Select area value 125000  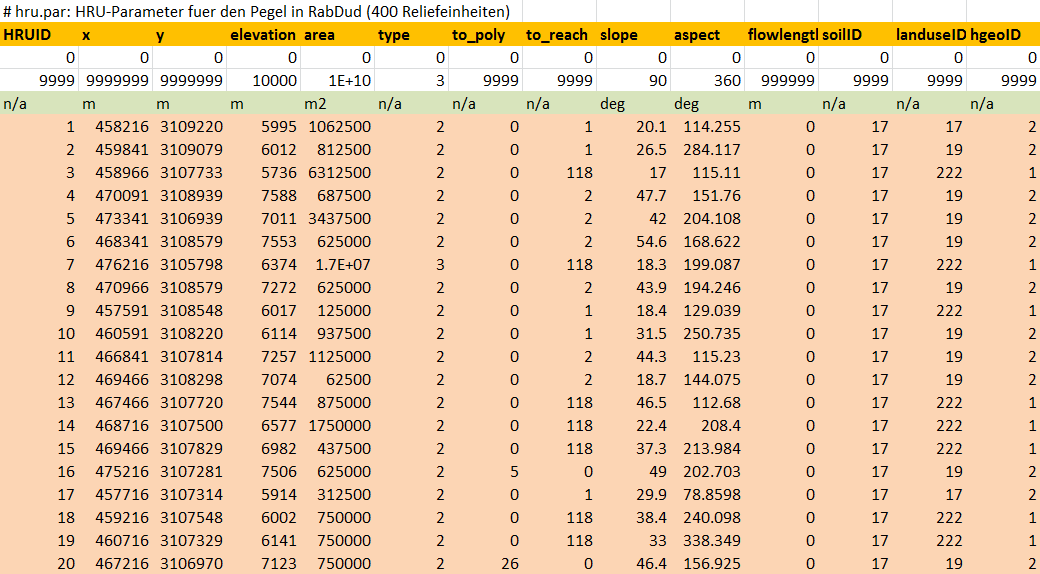coord(338,311)
